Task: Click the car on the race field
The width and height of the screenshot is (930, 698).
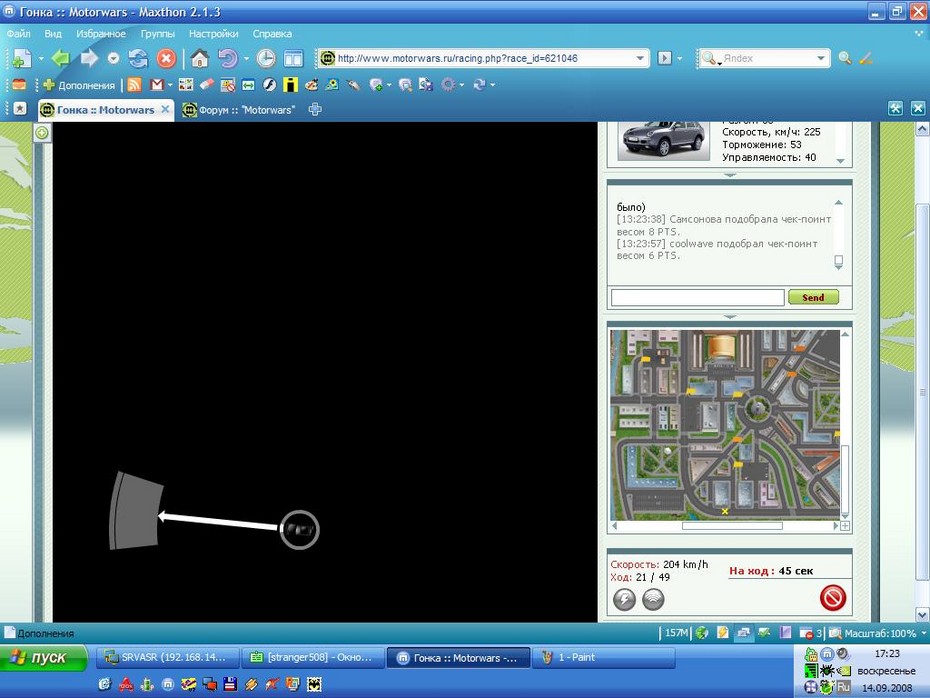Action: click(299, 530)
